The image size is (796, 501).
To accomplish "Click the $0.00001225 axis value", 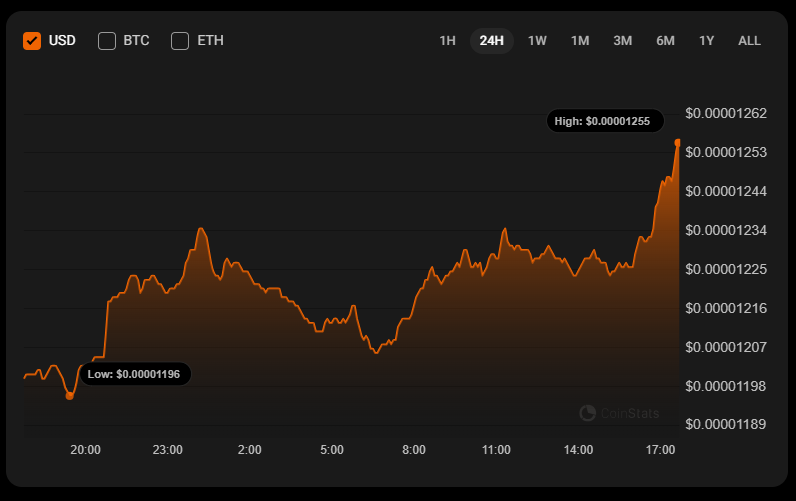I will (726, 269).
